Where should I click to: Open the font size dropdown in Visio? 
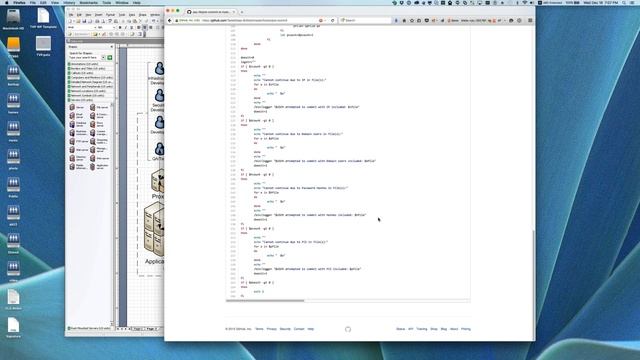click(113, 27)
